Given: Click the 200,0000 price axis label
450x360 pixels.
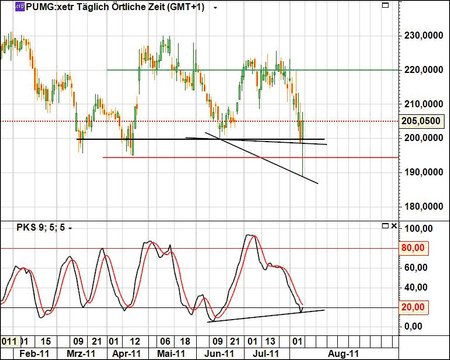Looking at the screenshot, I should pyautogui.click(x=424, y=138).
